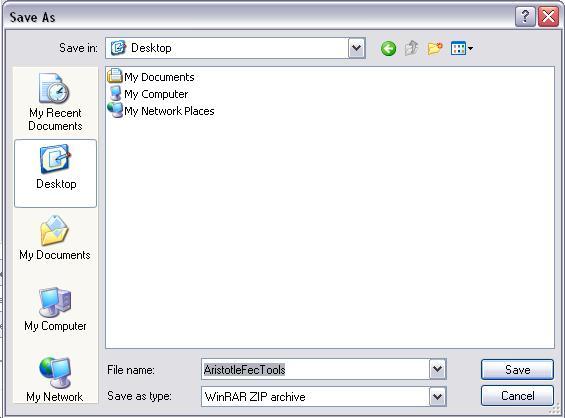Viewport: 565px width, 418px height.
Task: Open My Computer in the places bar
Action: [x=55, y=309]
